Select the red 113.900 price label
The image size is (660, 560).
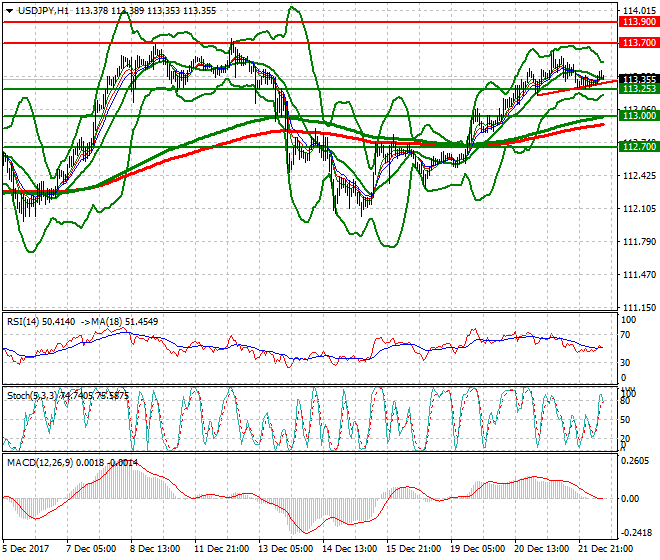pos(638,21)
